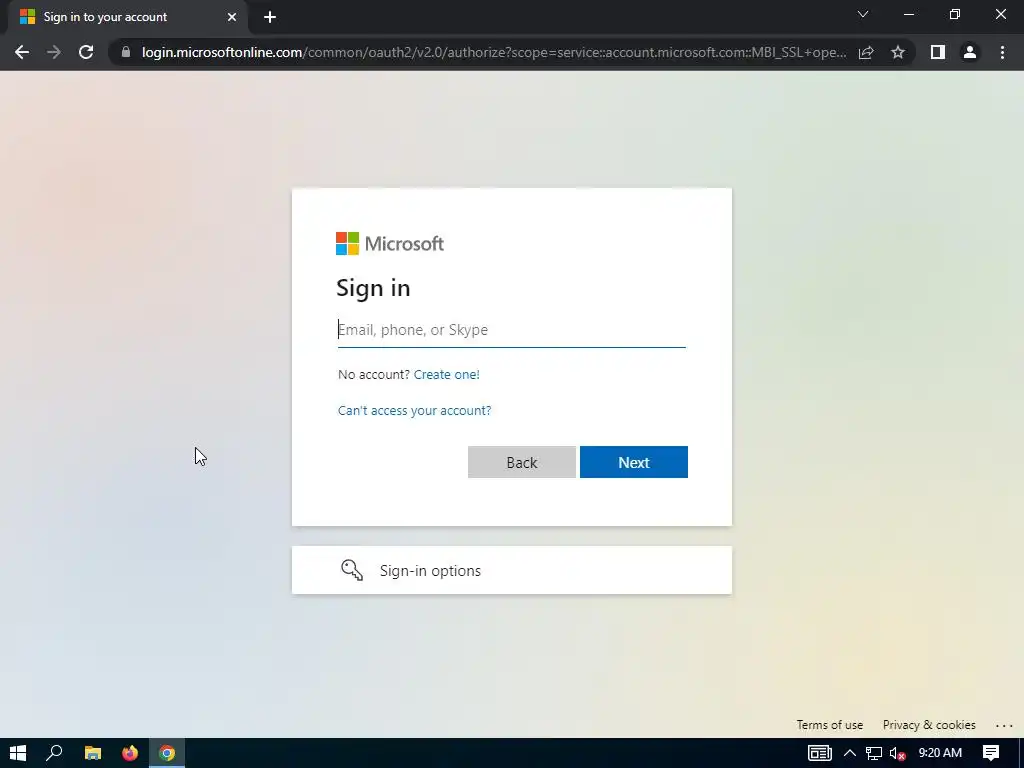Open the notification center icon
Viewport: 1024px width, 768px height.
991,753
